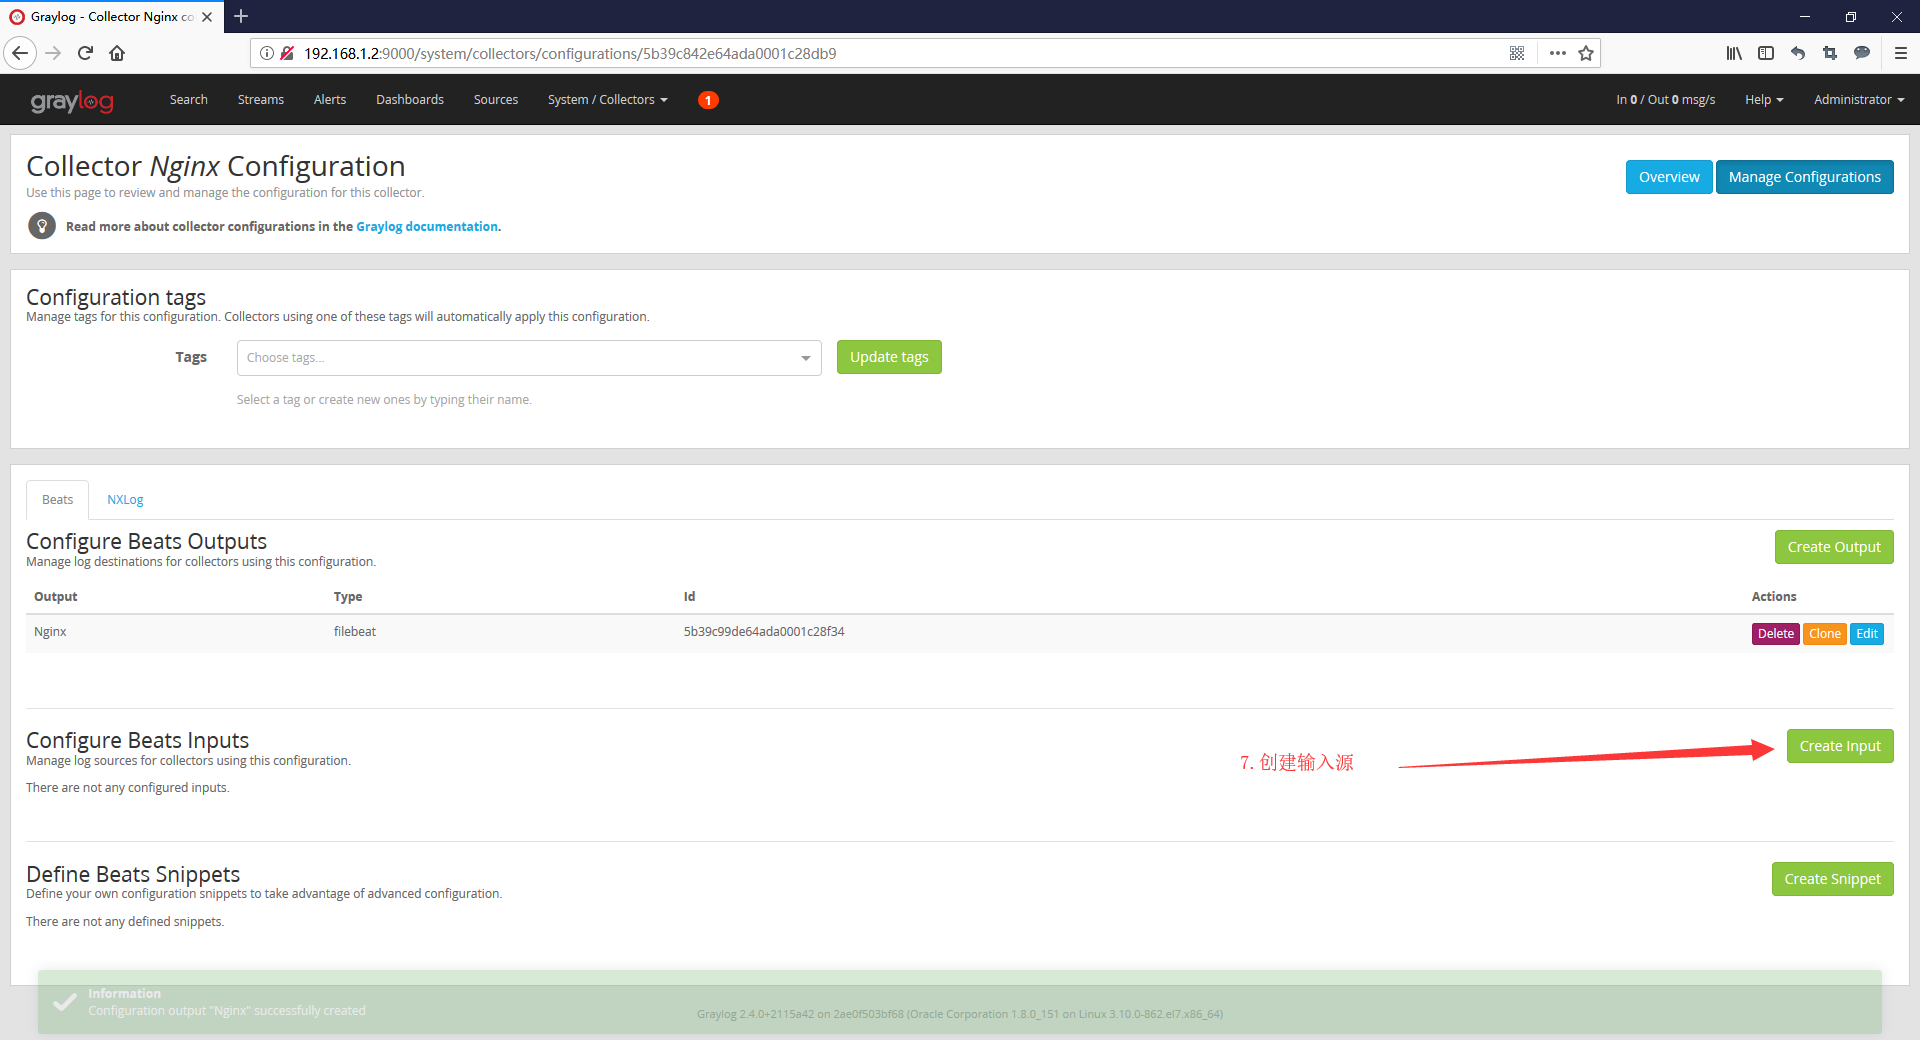
Task: Click the Create Snippet button
Action: pos(1832,879)
